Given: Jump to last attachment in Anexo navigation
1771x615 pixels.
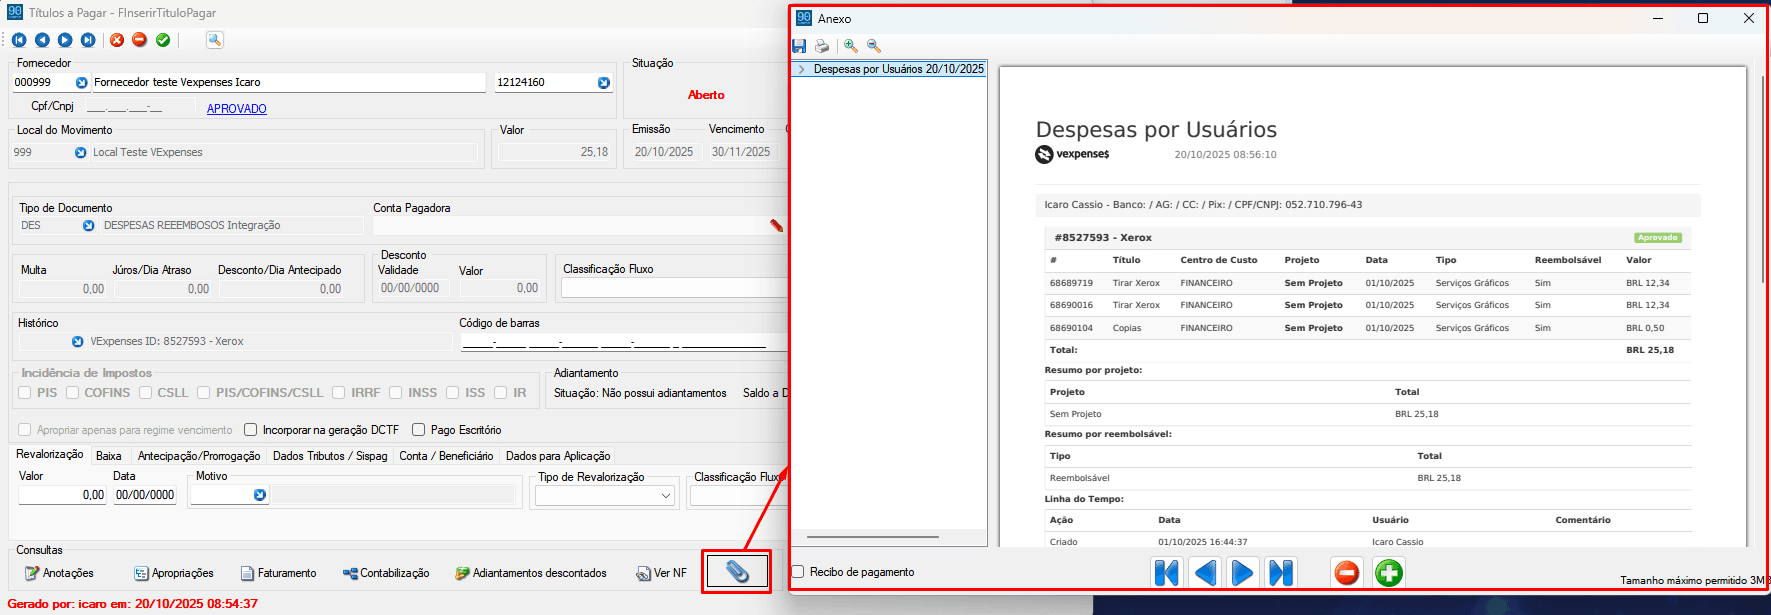Looking at the screenshot, I should 1281,573.
